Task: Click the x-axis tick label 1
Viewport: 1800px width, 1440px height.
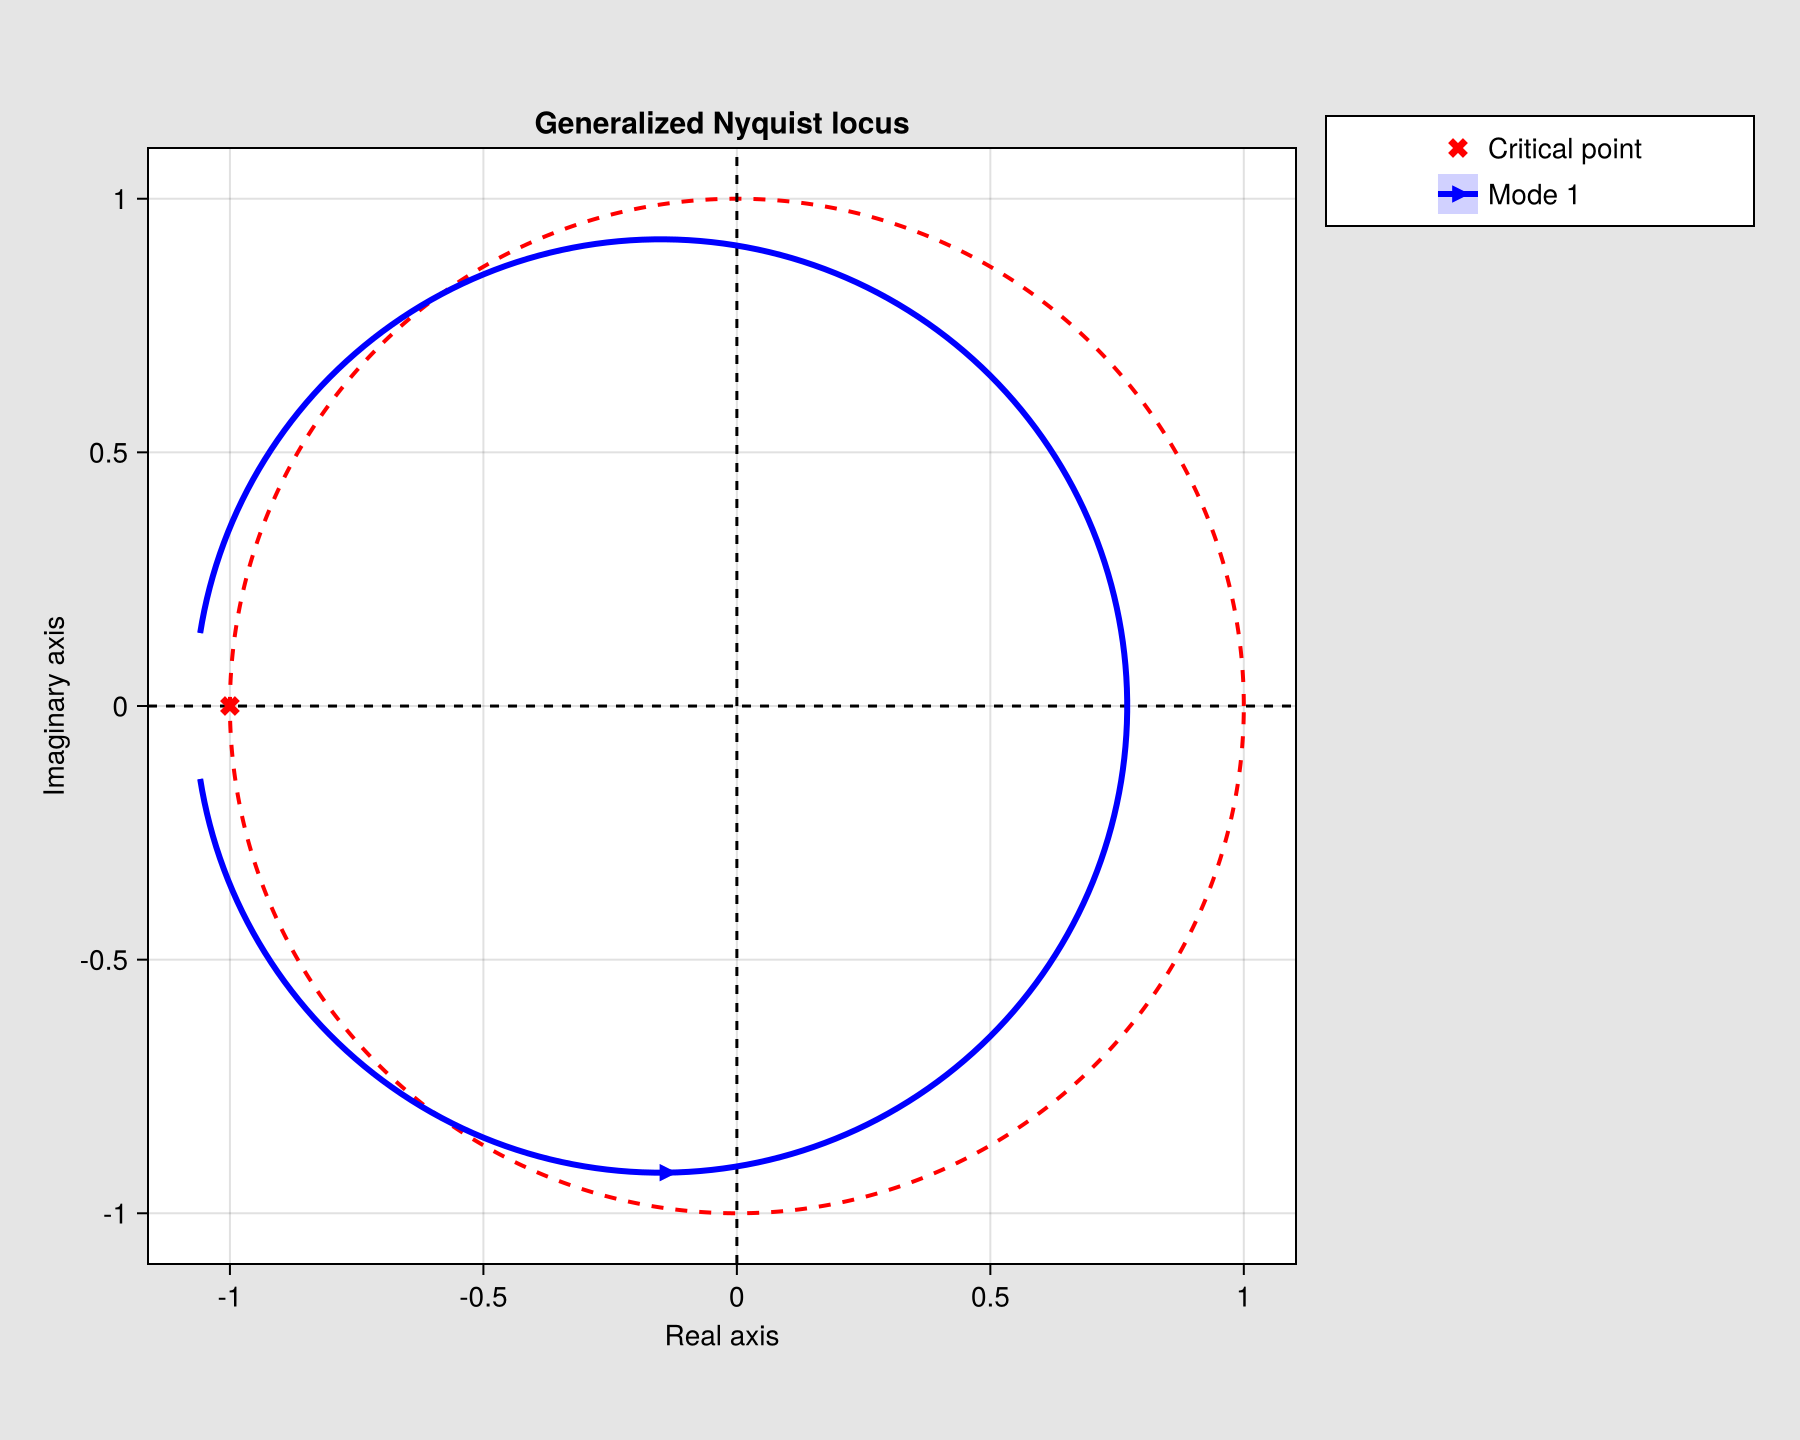Action: tap(1243, 1298)
